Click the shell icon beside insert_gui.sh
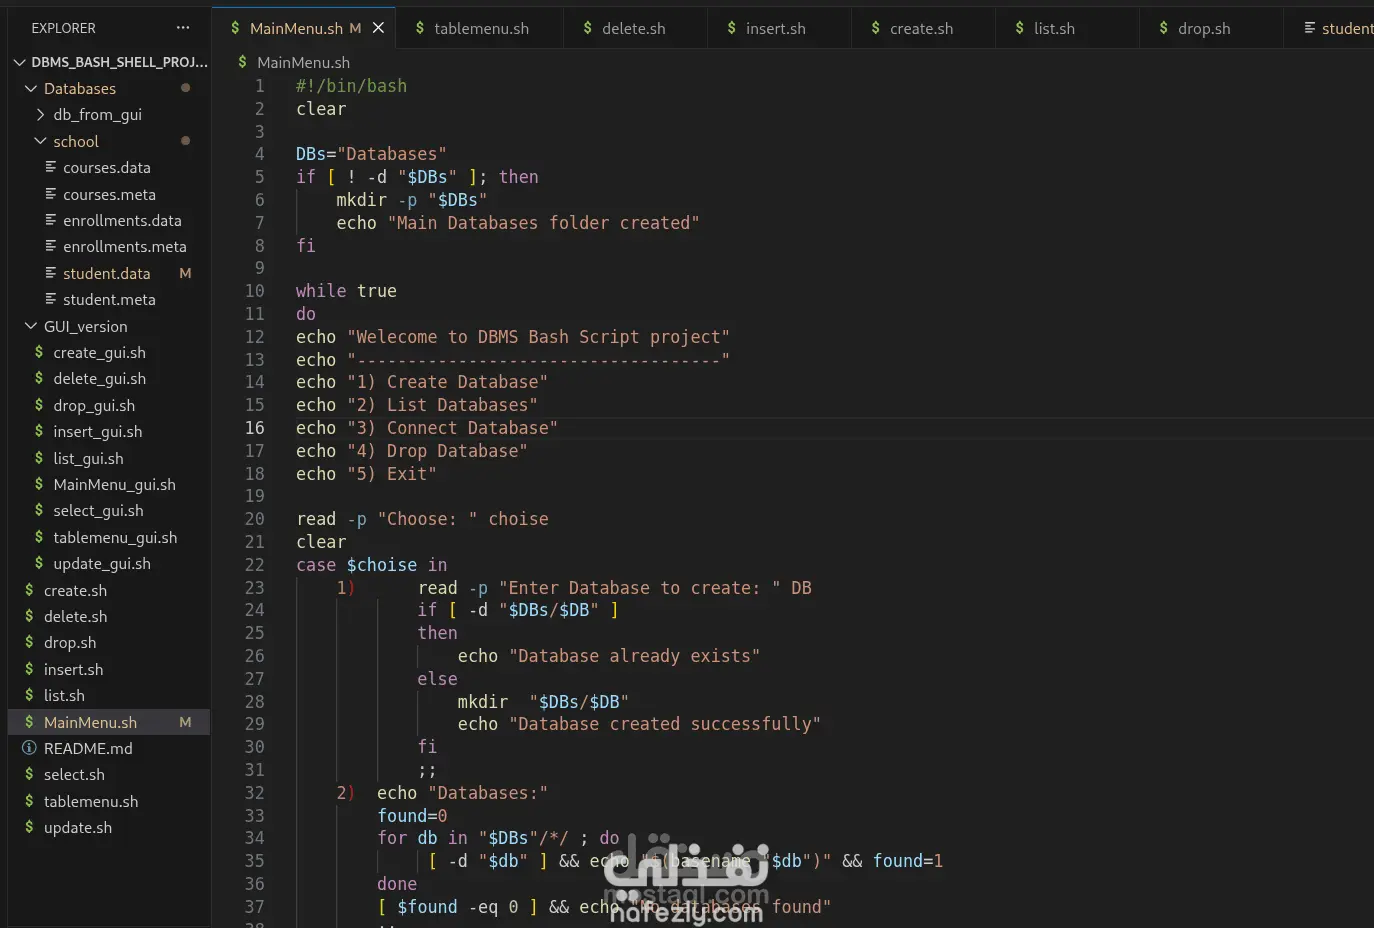 click(39, 431)
